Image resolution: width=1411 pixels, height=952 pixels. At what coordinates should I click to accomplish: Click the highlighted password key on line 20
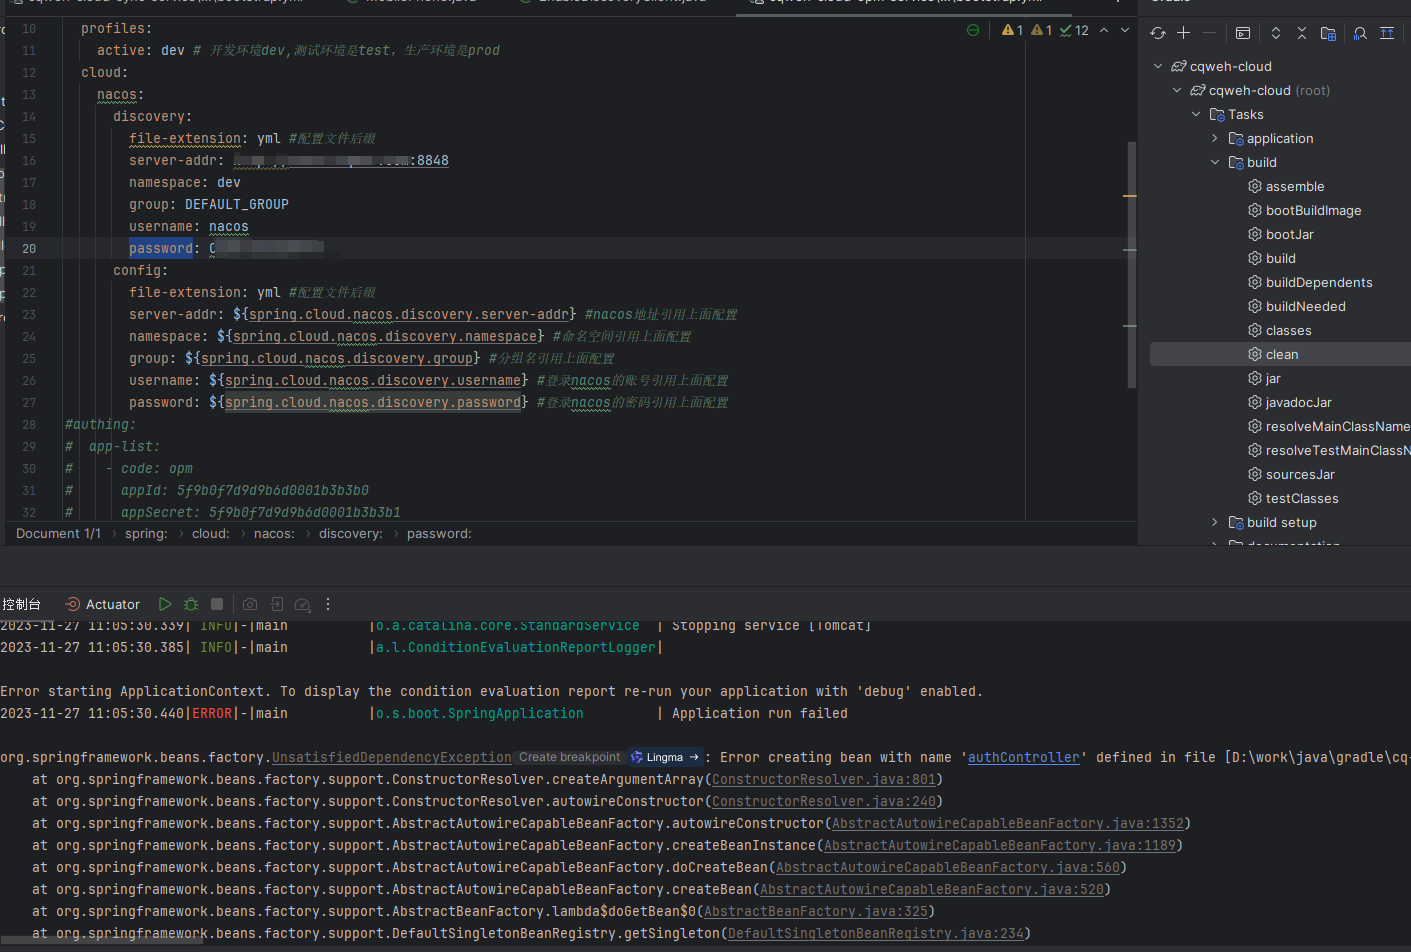pyautogui.click(x=161, y=248)
